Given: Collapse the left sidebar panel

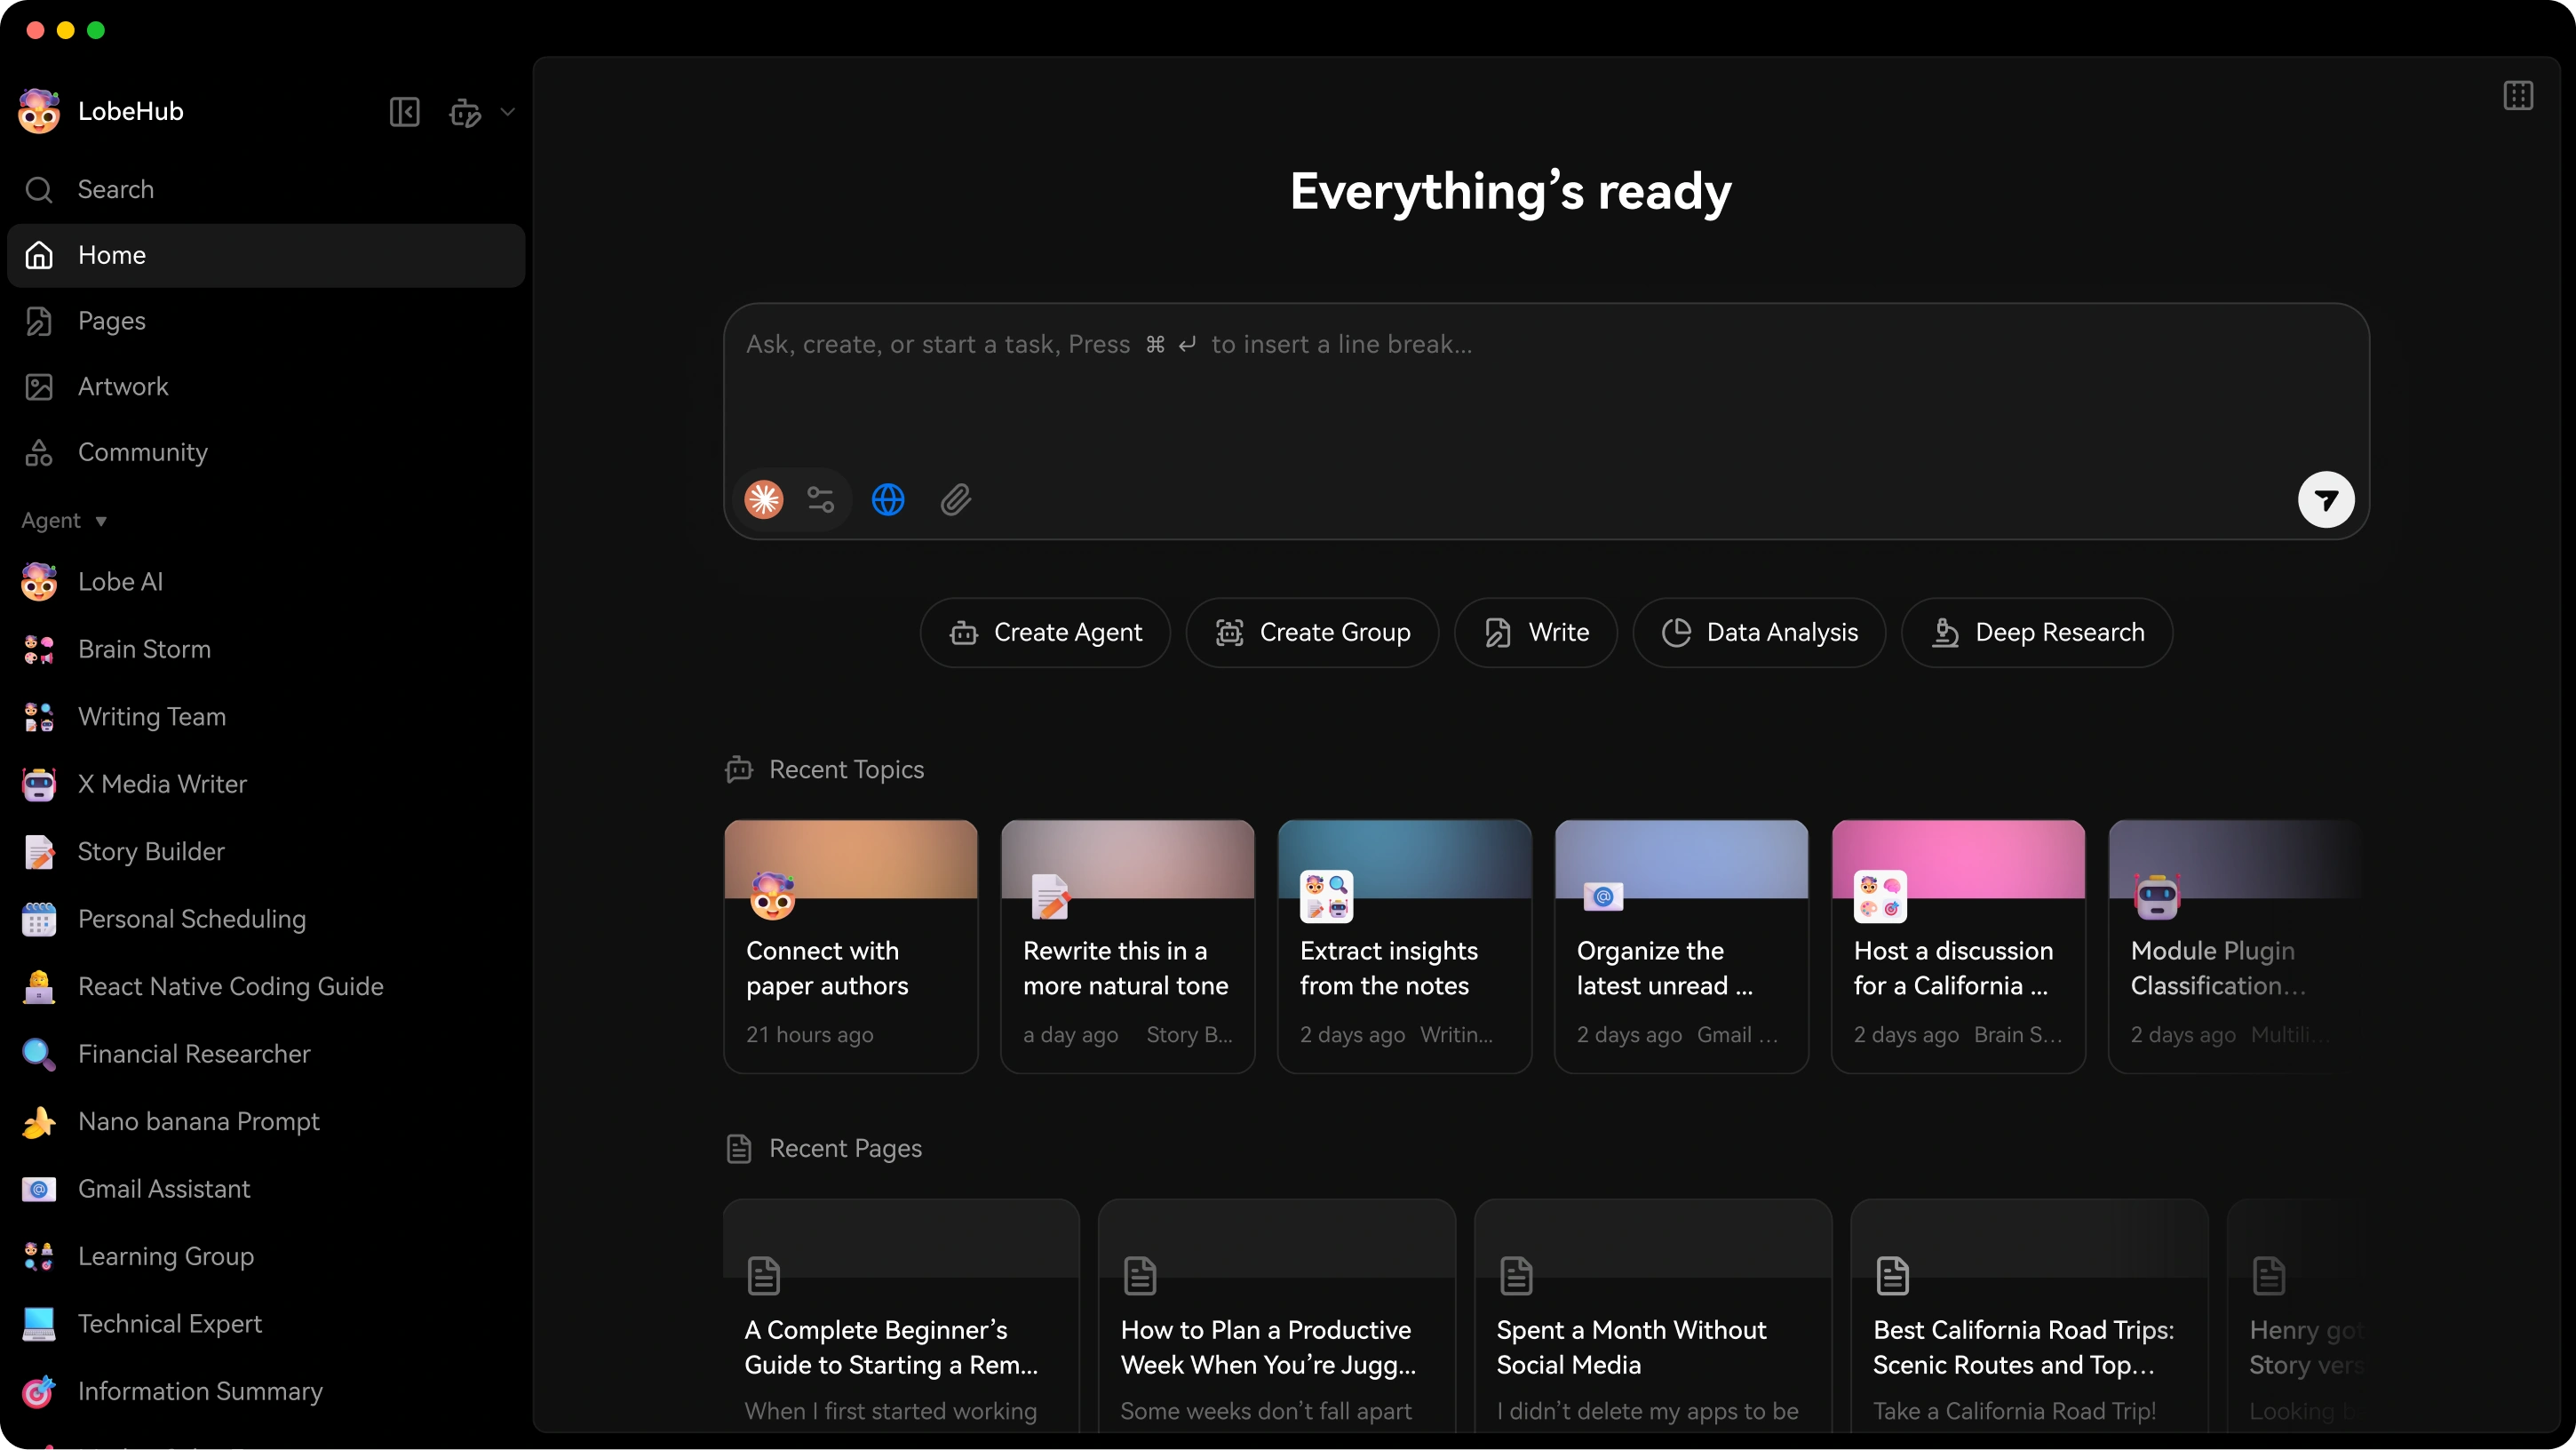Looking at the screenshot, I should click(x=404, y=111).
